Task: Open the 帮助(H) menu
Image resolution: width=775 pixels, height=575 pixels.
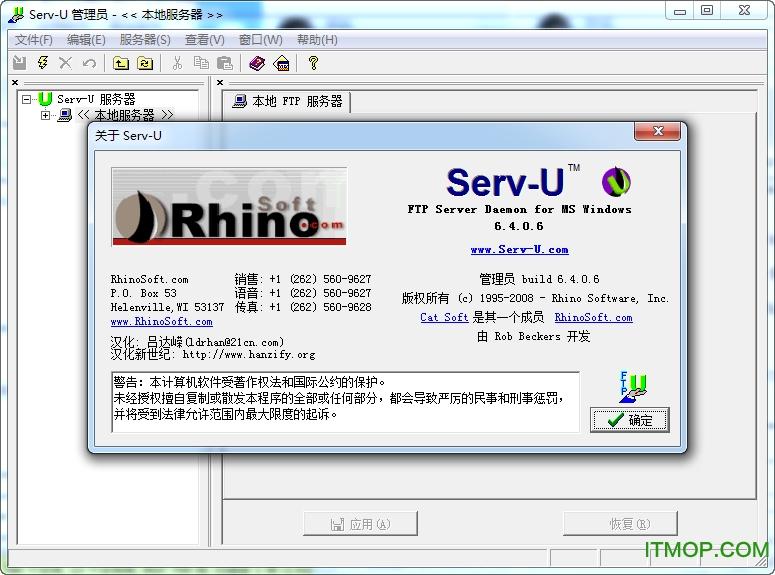Action: (x=317, y=40)
